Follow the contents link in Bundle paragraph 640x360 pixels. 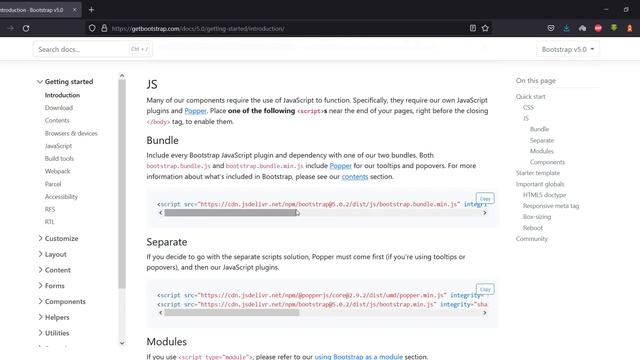(355, 177)
